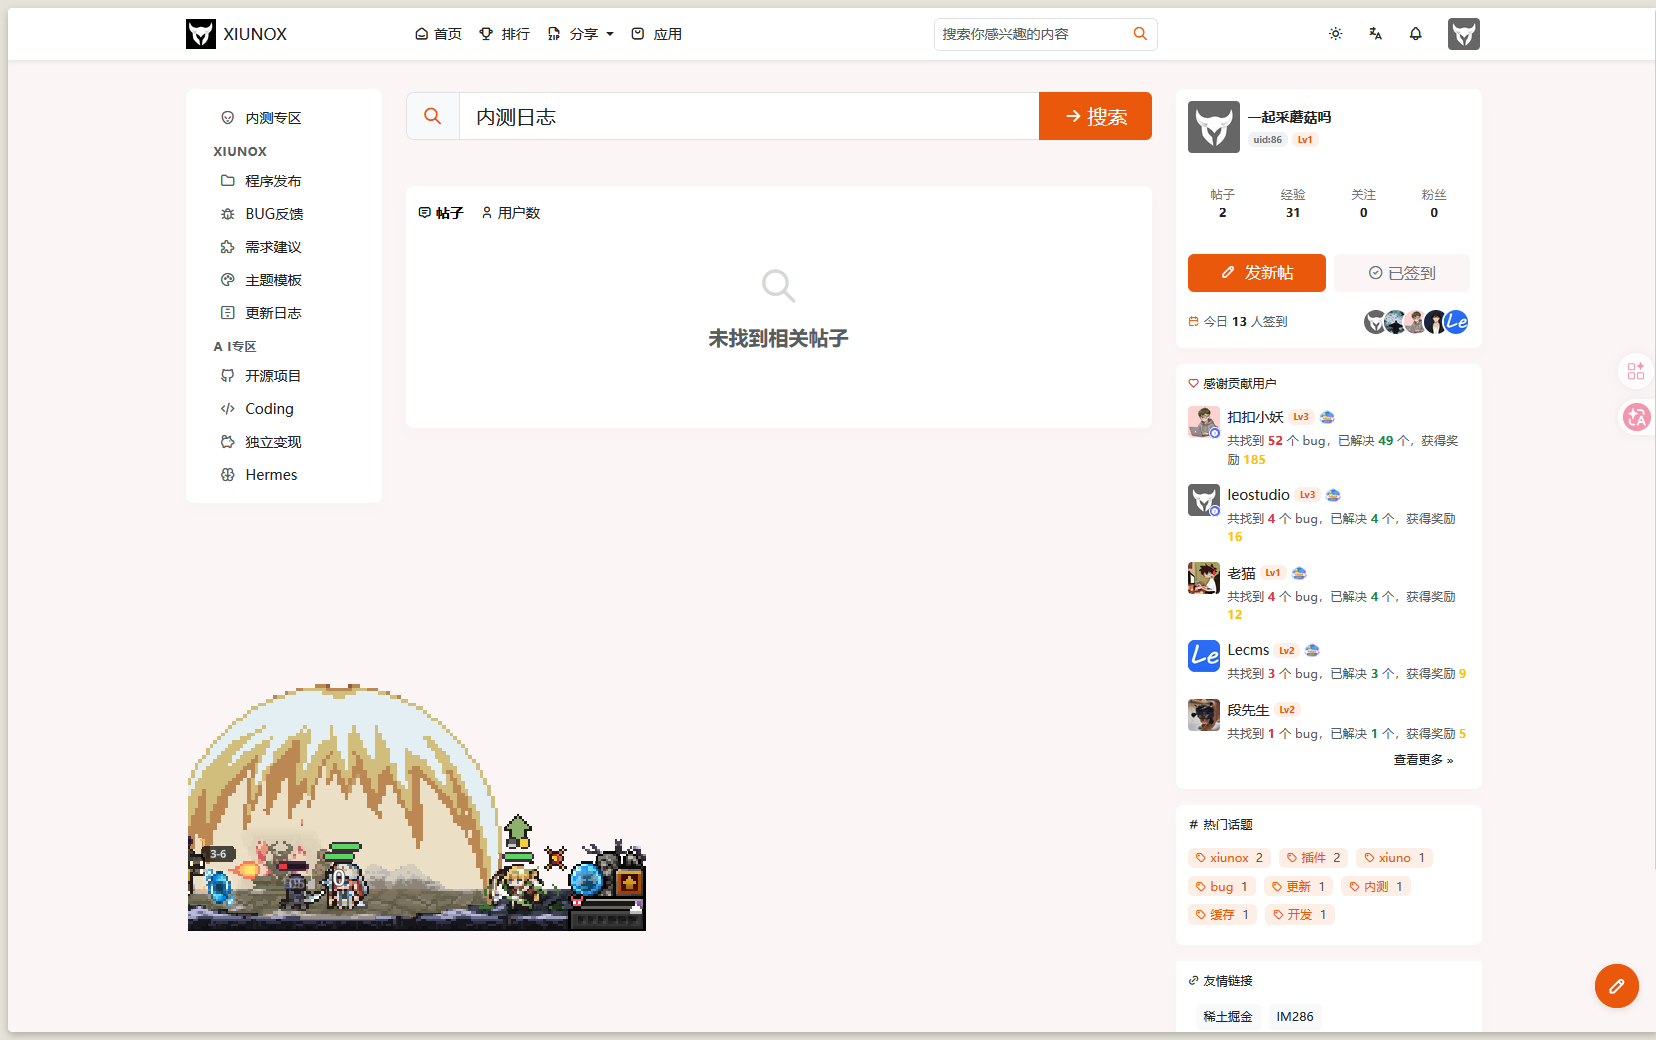The image size is (1656, 1040).
Task: Click the floating QR/apps grid icon
Action: [1636, 371]
